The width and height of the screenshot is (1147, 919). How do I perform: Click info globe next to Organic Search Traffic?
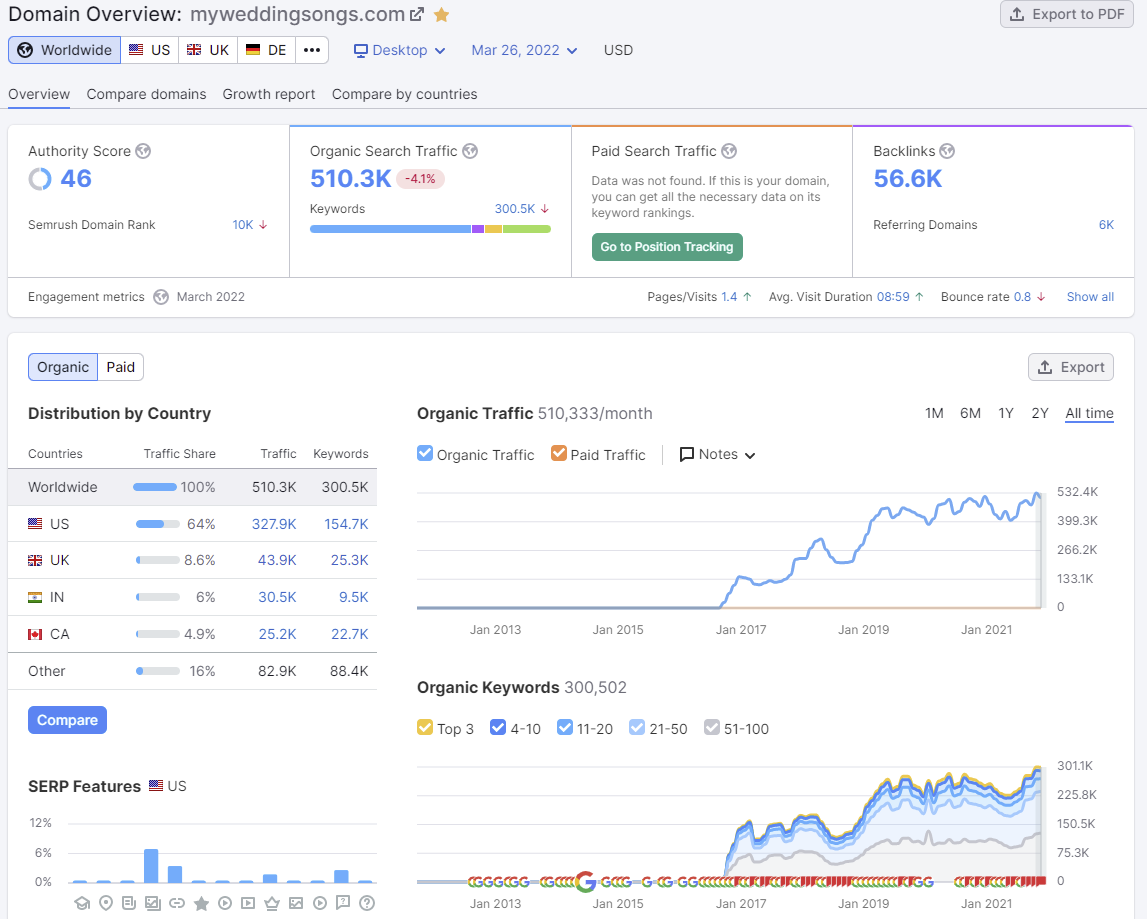click(470, 151)
